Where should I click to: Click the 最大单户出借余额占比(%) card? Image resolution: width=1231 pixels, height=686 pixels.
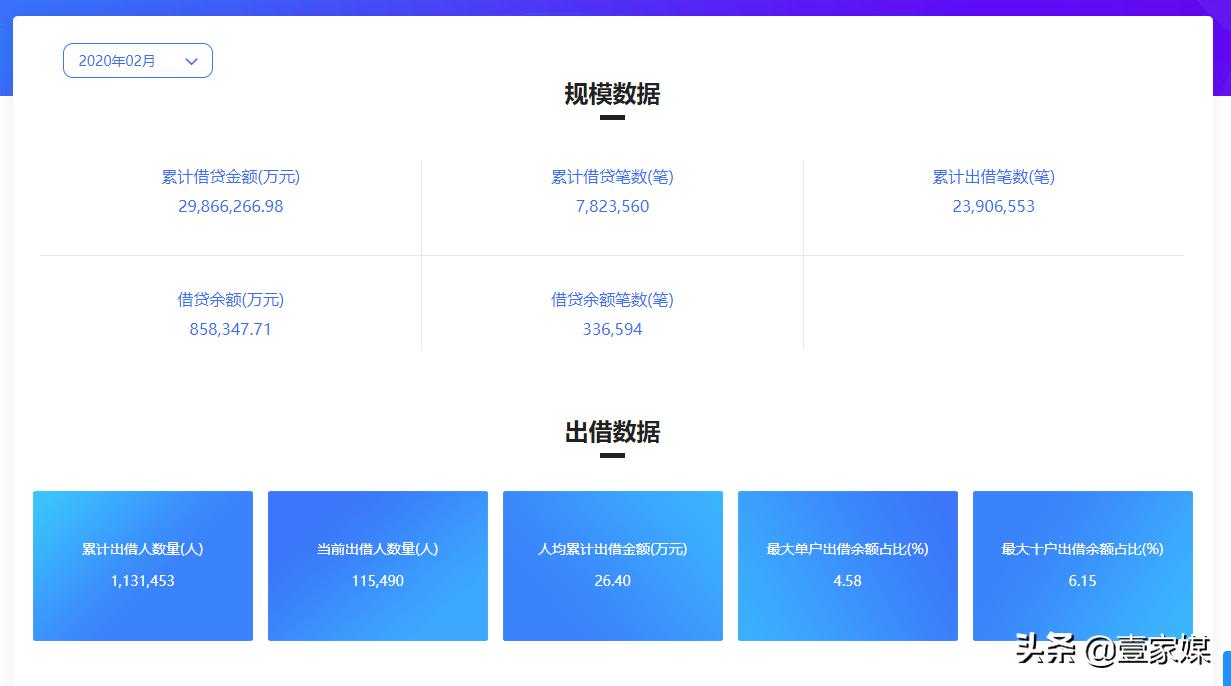click(x=847, y=565)
